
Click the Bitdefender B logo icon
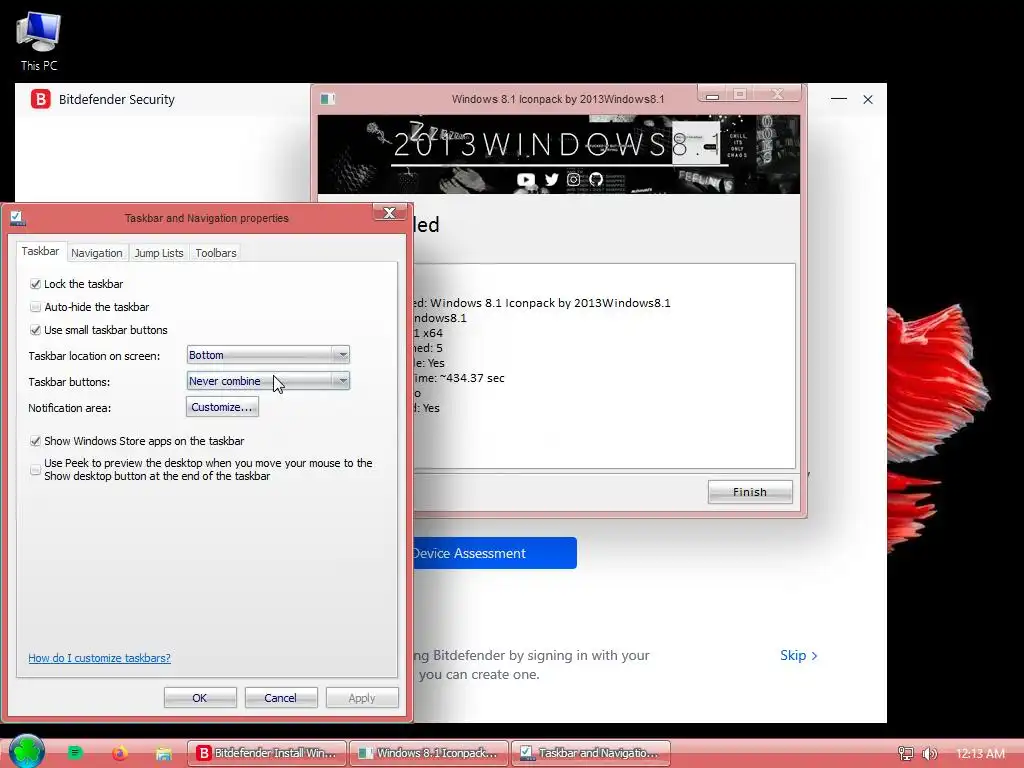[x=40, y=99]
